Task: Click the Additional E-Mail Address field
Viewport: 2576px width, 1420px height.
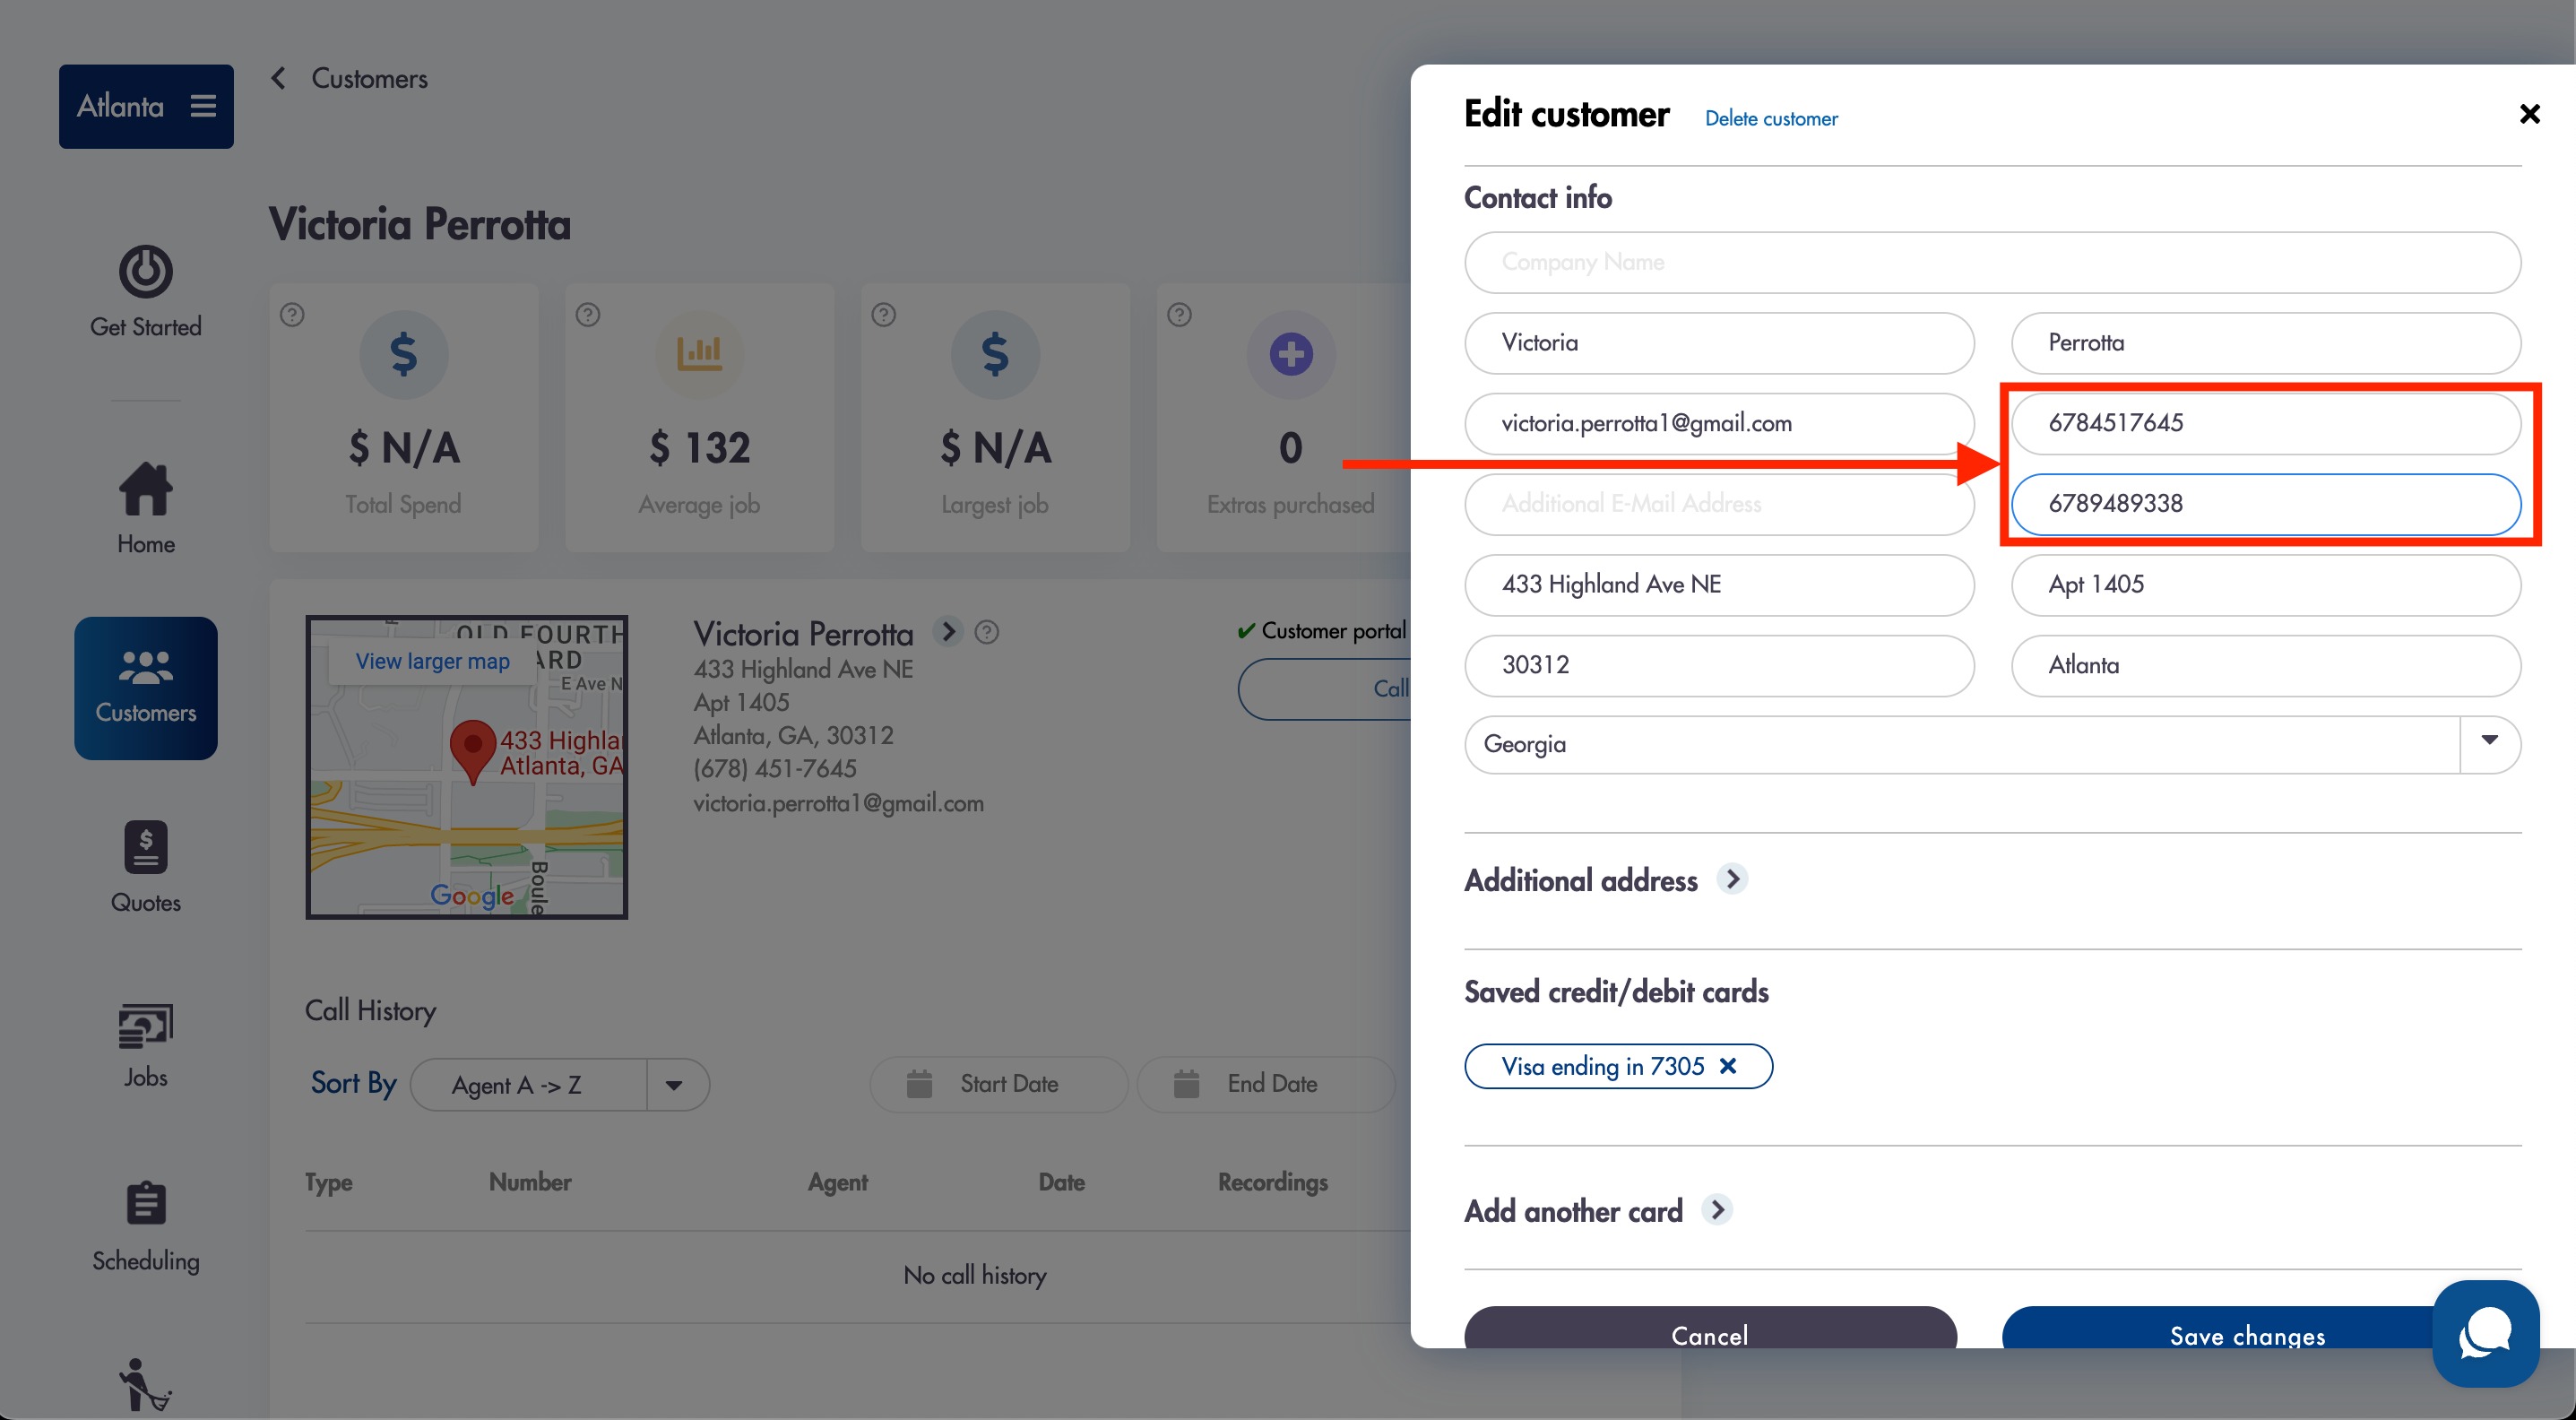Action: 1719,504
